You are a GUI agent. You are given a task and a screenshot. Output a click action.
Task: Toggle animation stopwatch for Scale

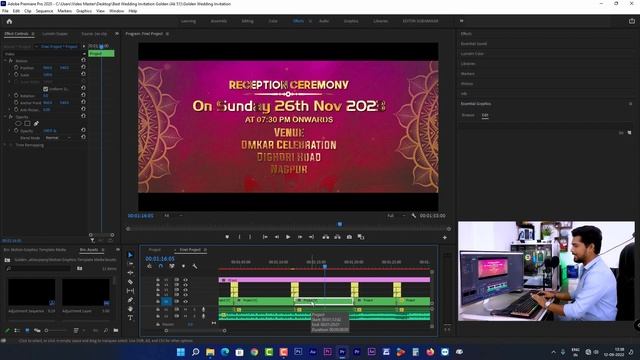16,75
